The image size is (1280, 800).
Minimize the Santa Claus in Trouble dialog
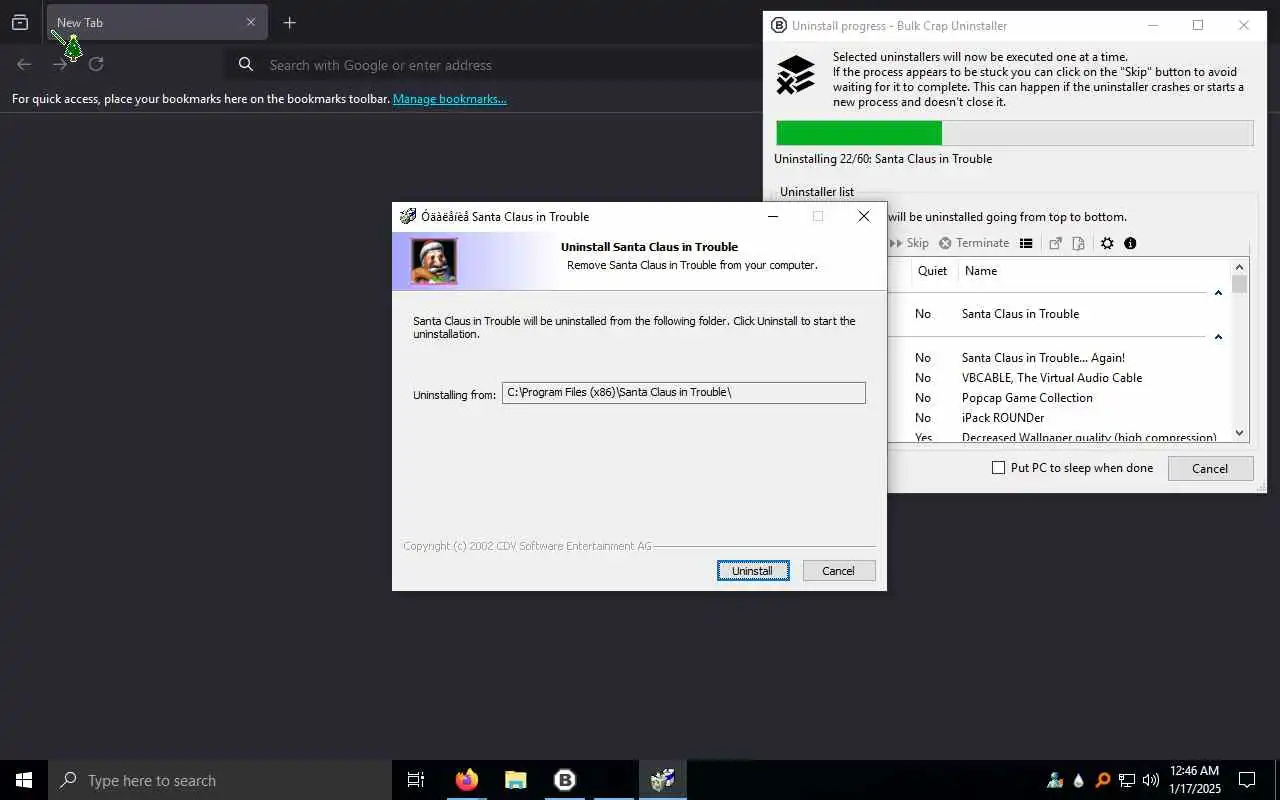point(773,216)
